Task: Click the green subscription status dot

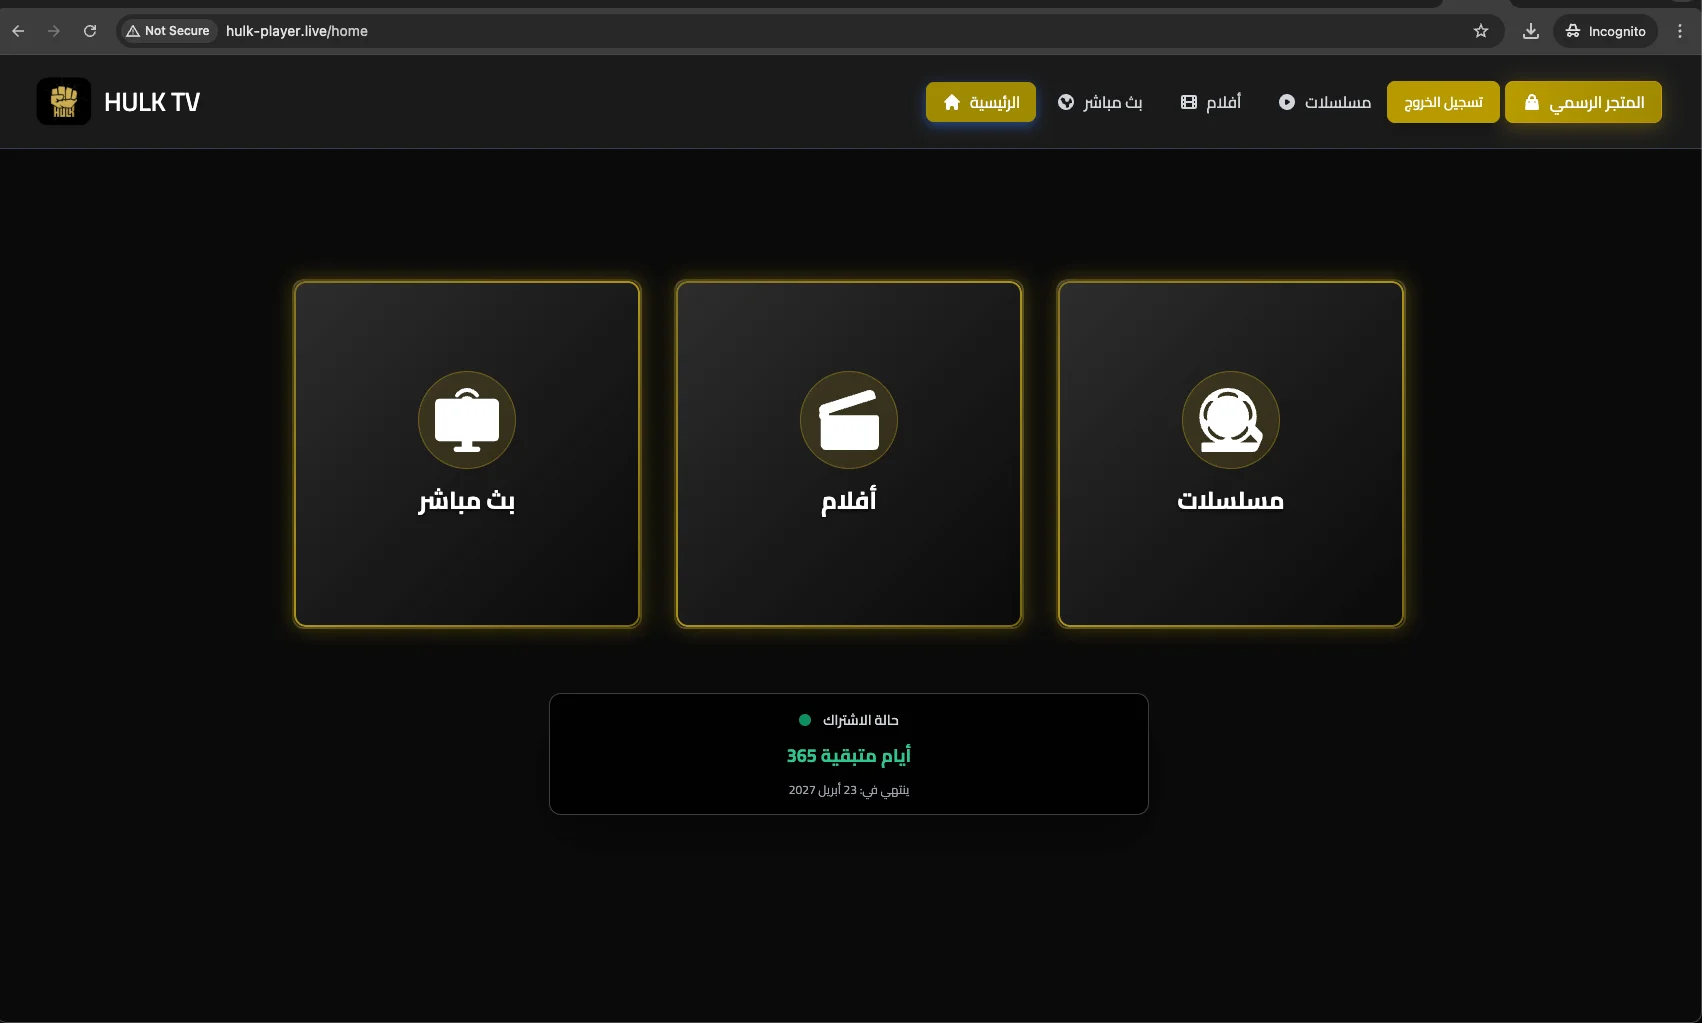Action: pyautogui.click(x=805, y=720)
